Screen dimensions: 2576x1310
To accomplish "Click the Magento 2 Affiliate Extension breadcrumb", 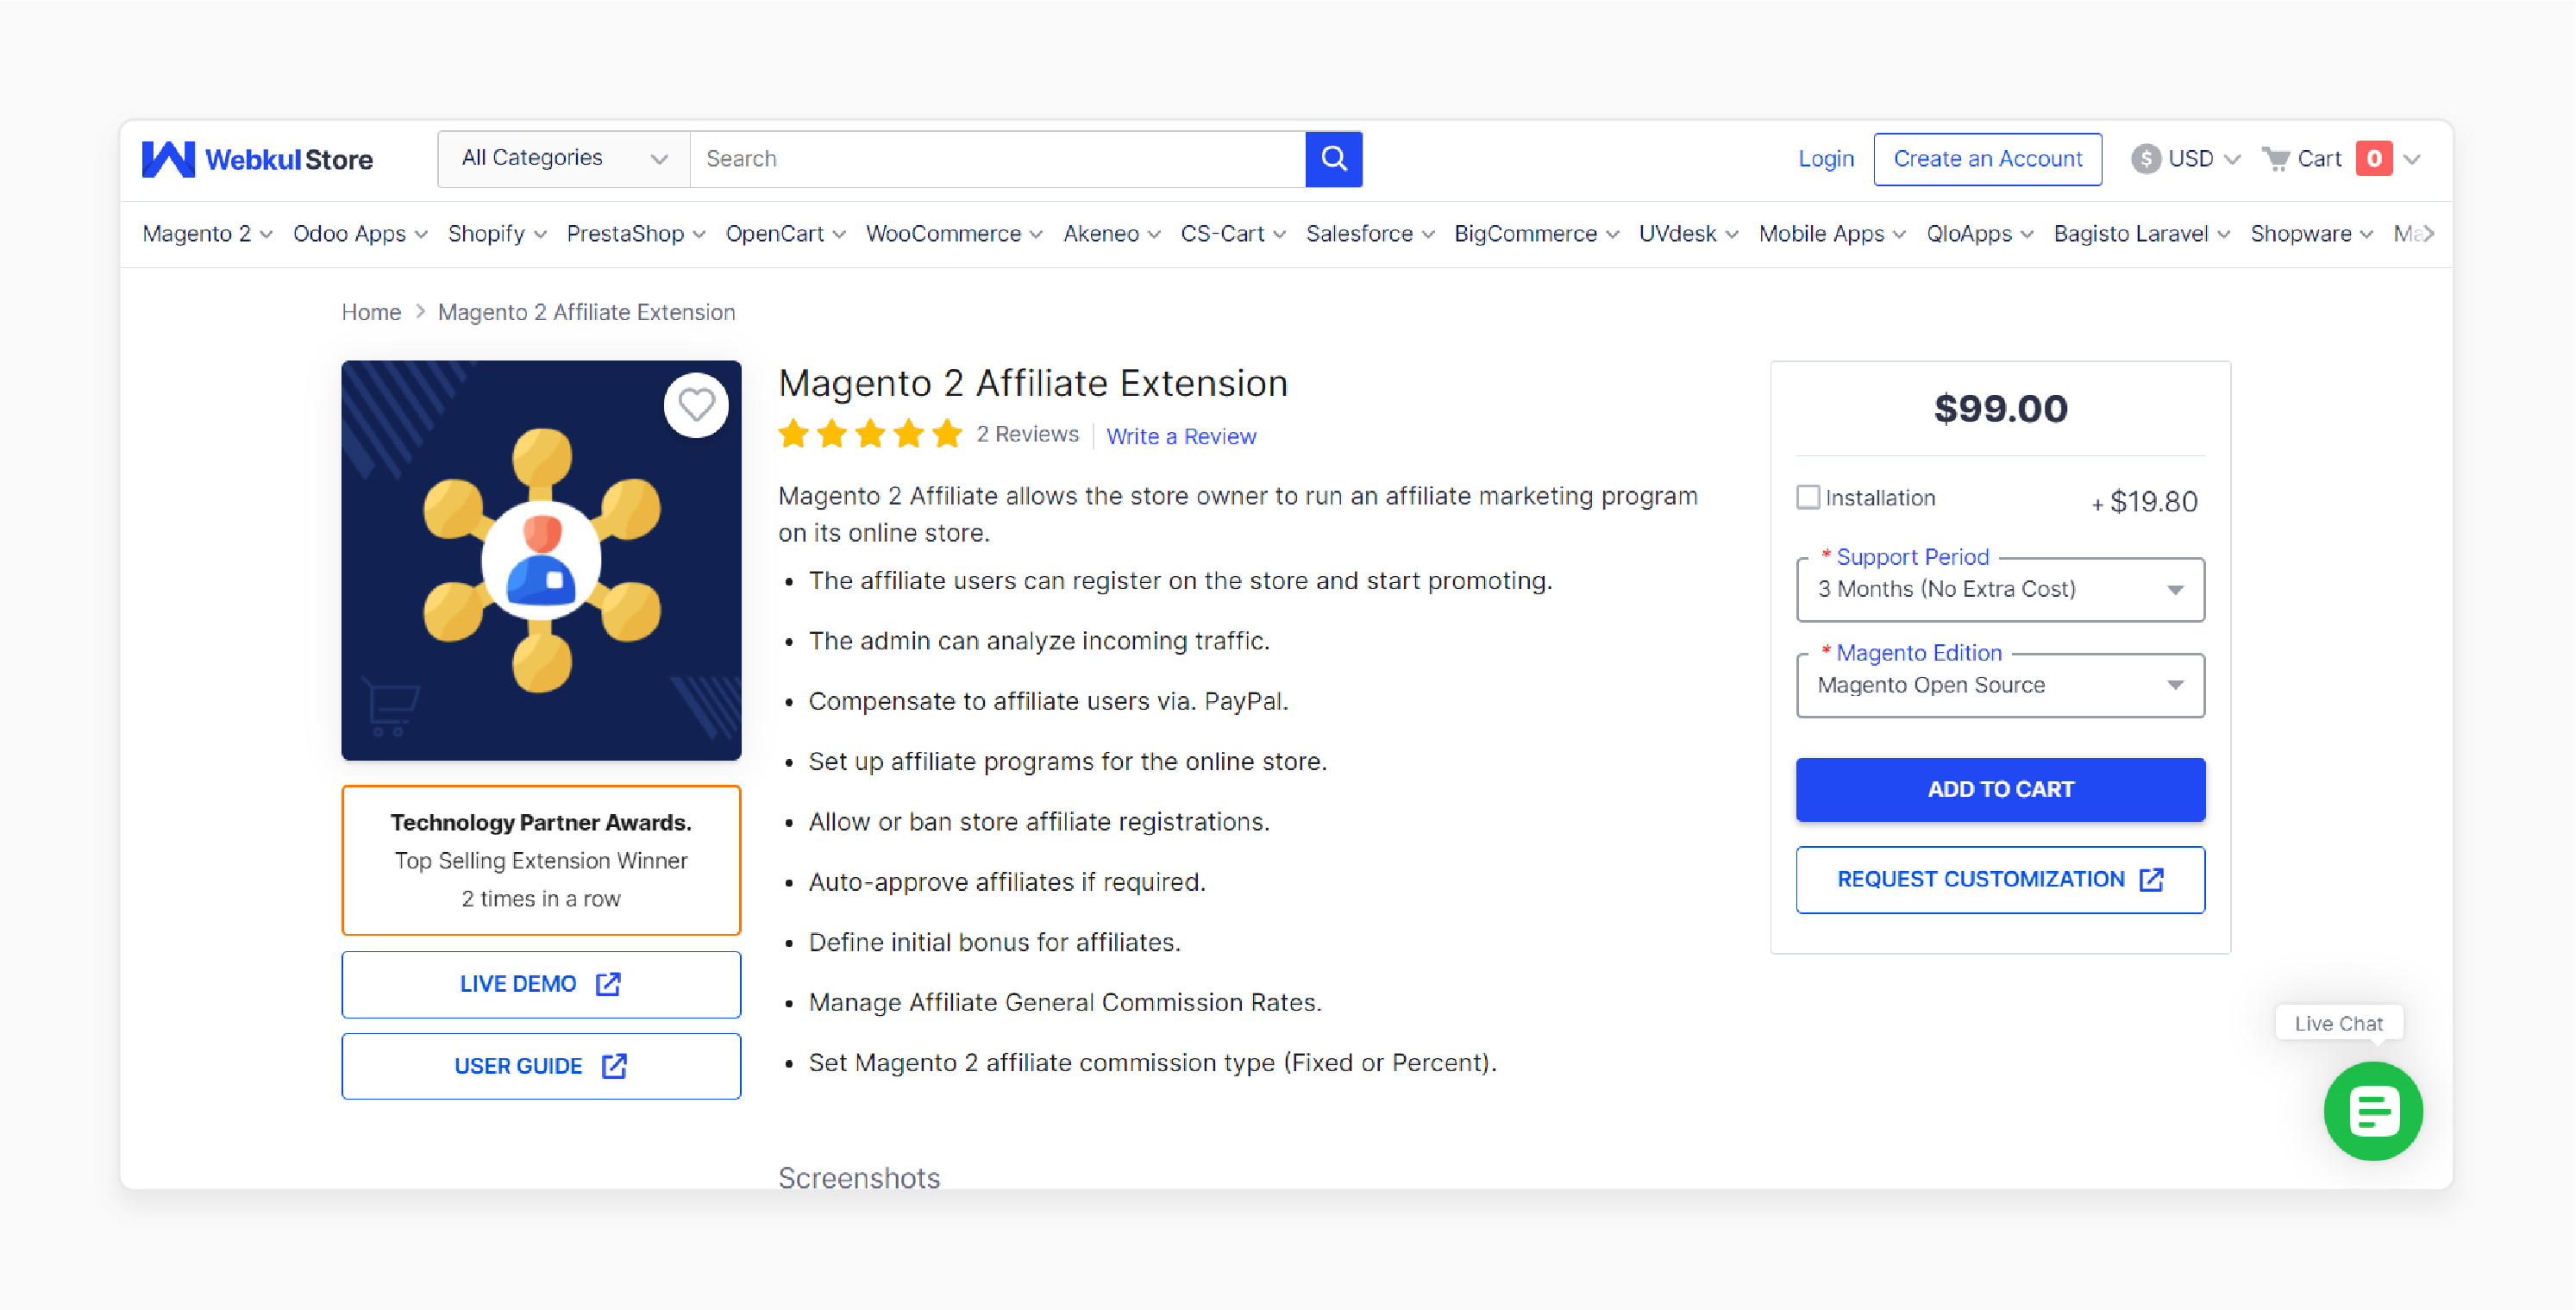I will point(586,312).
